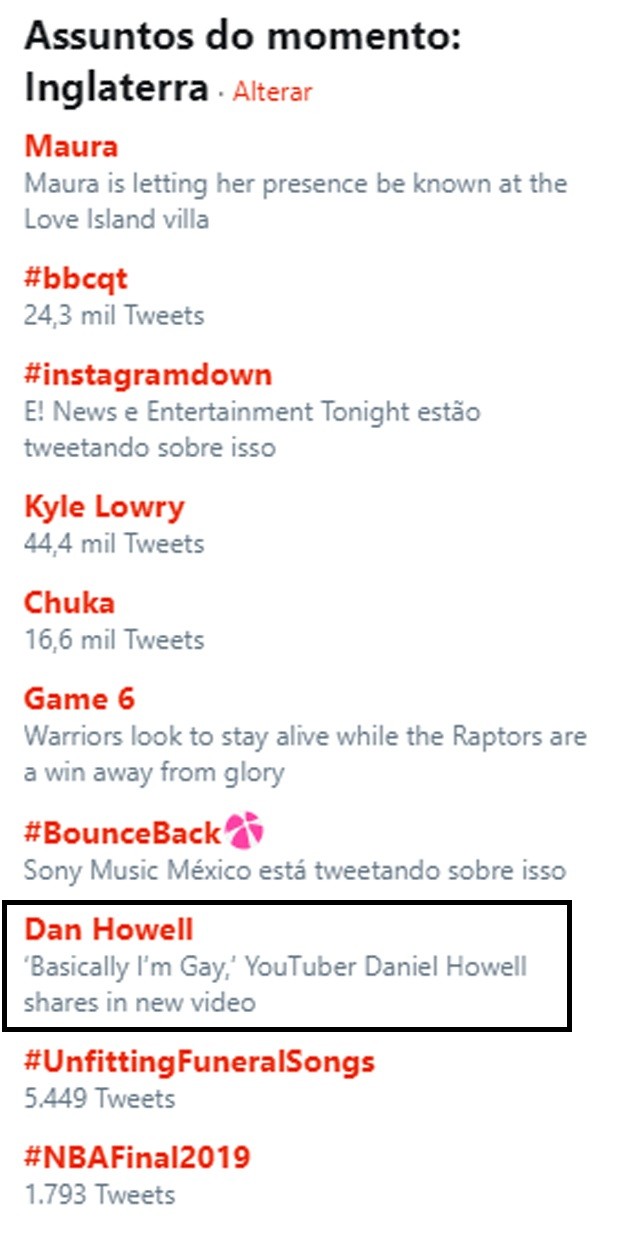Click the Assuntos do momento heading
Image resolution: width=620 pixels, height=1233 pixels.
pyautogui.click(x=242, y=37)
